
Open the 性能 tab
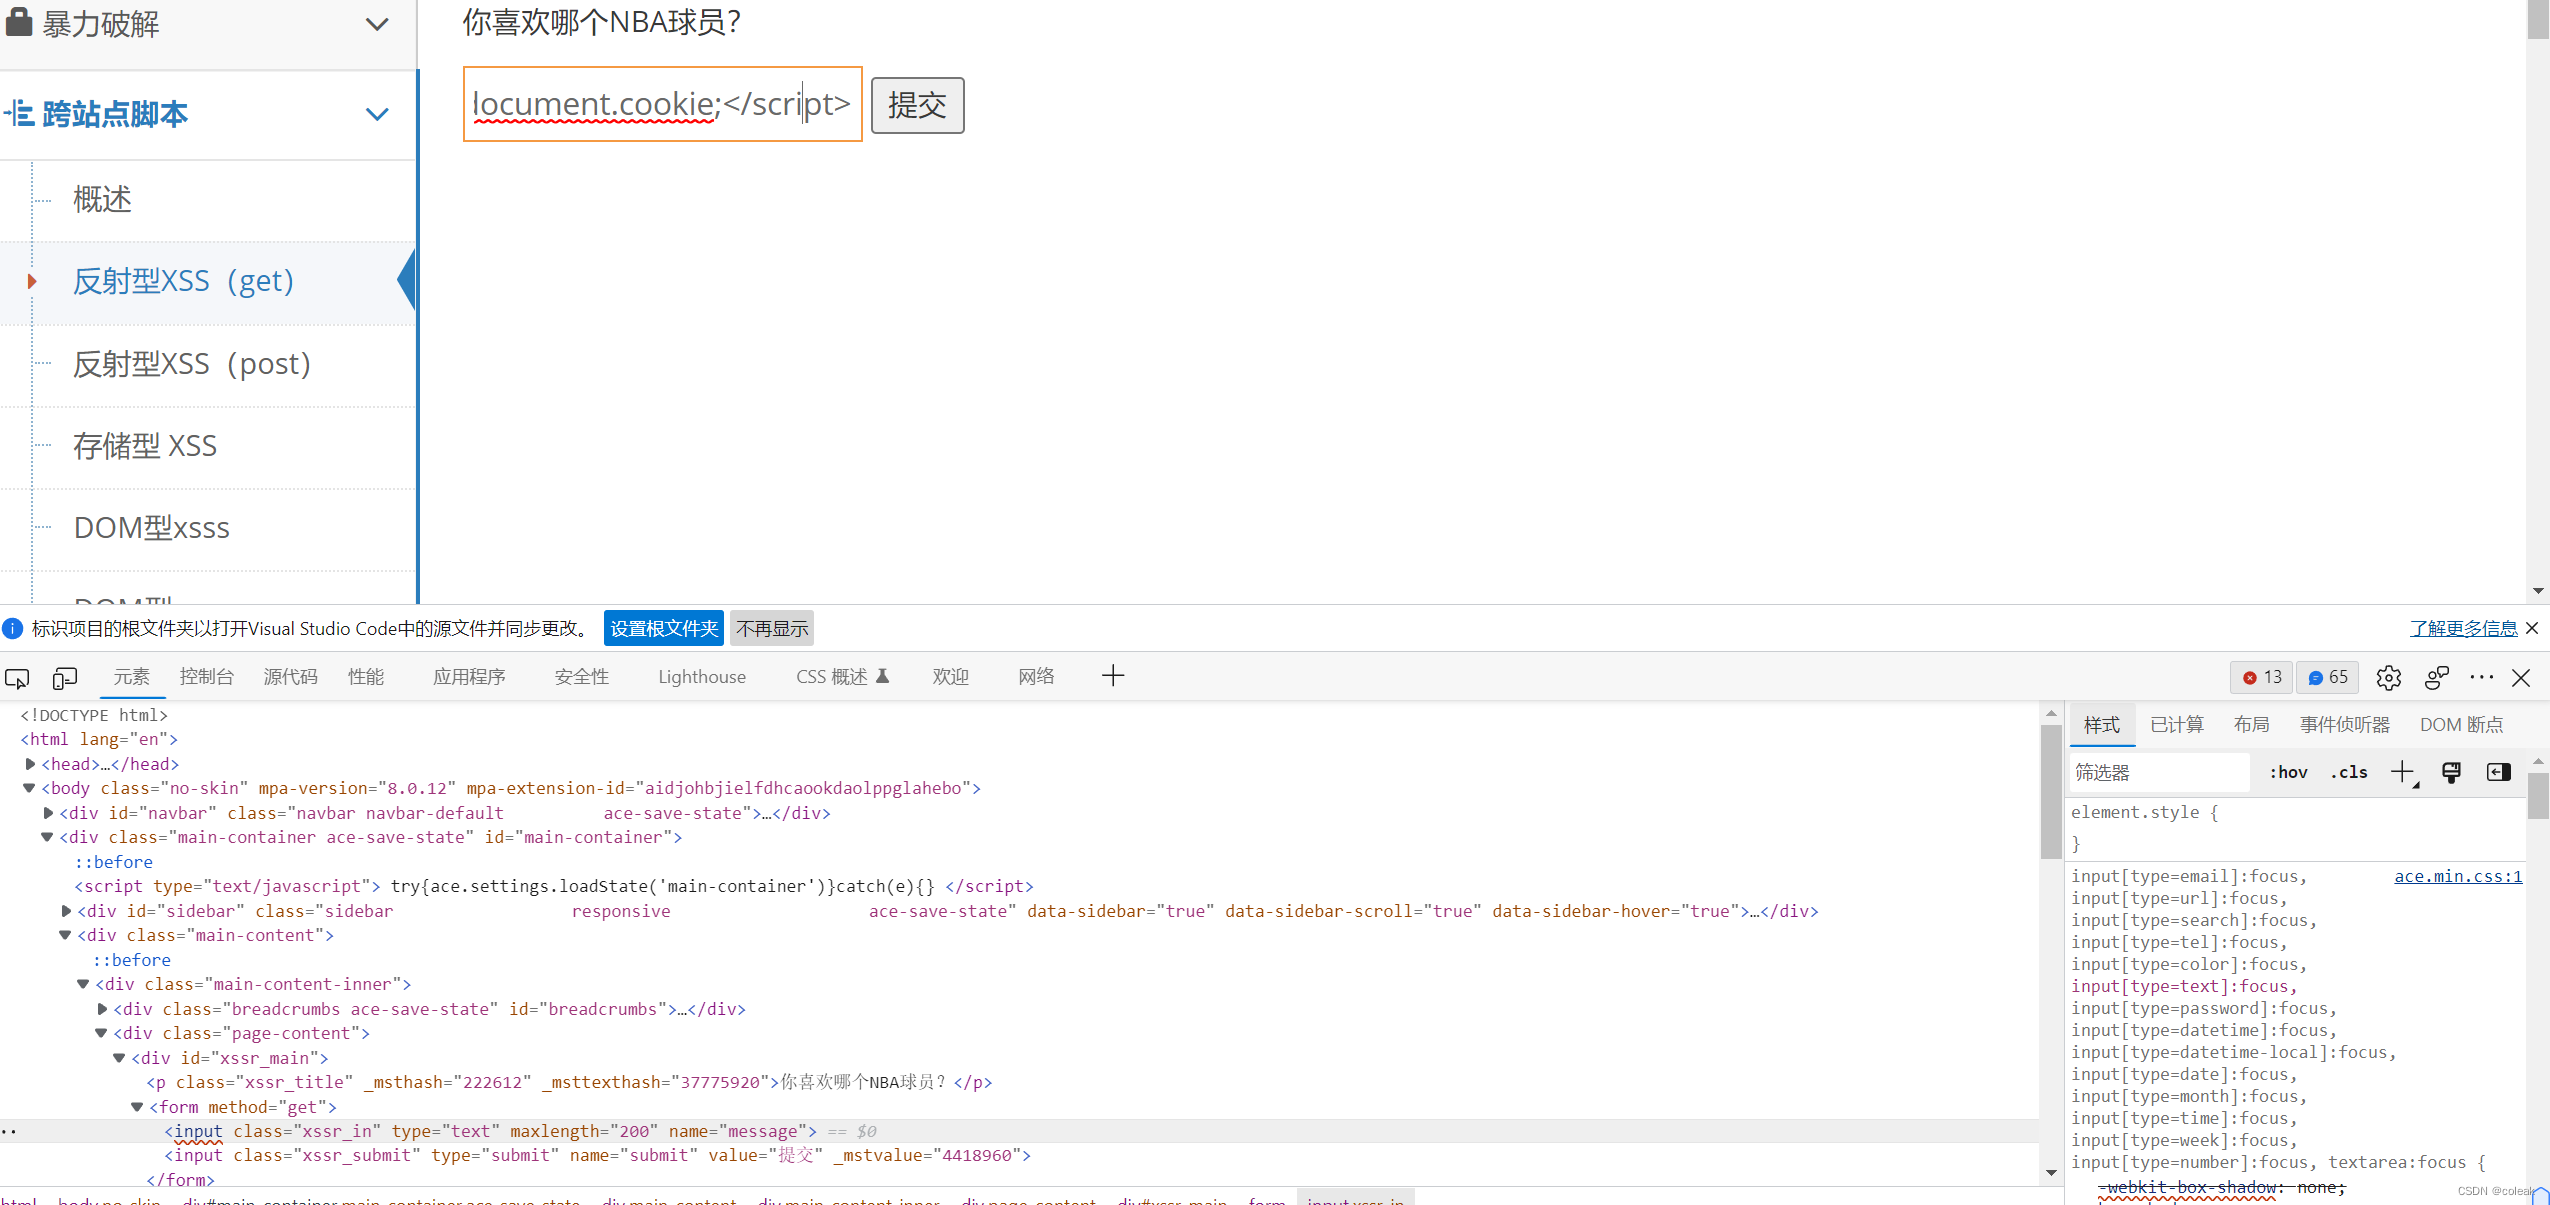(366, 677)
